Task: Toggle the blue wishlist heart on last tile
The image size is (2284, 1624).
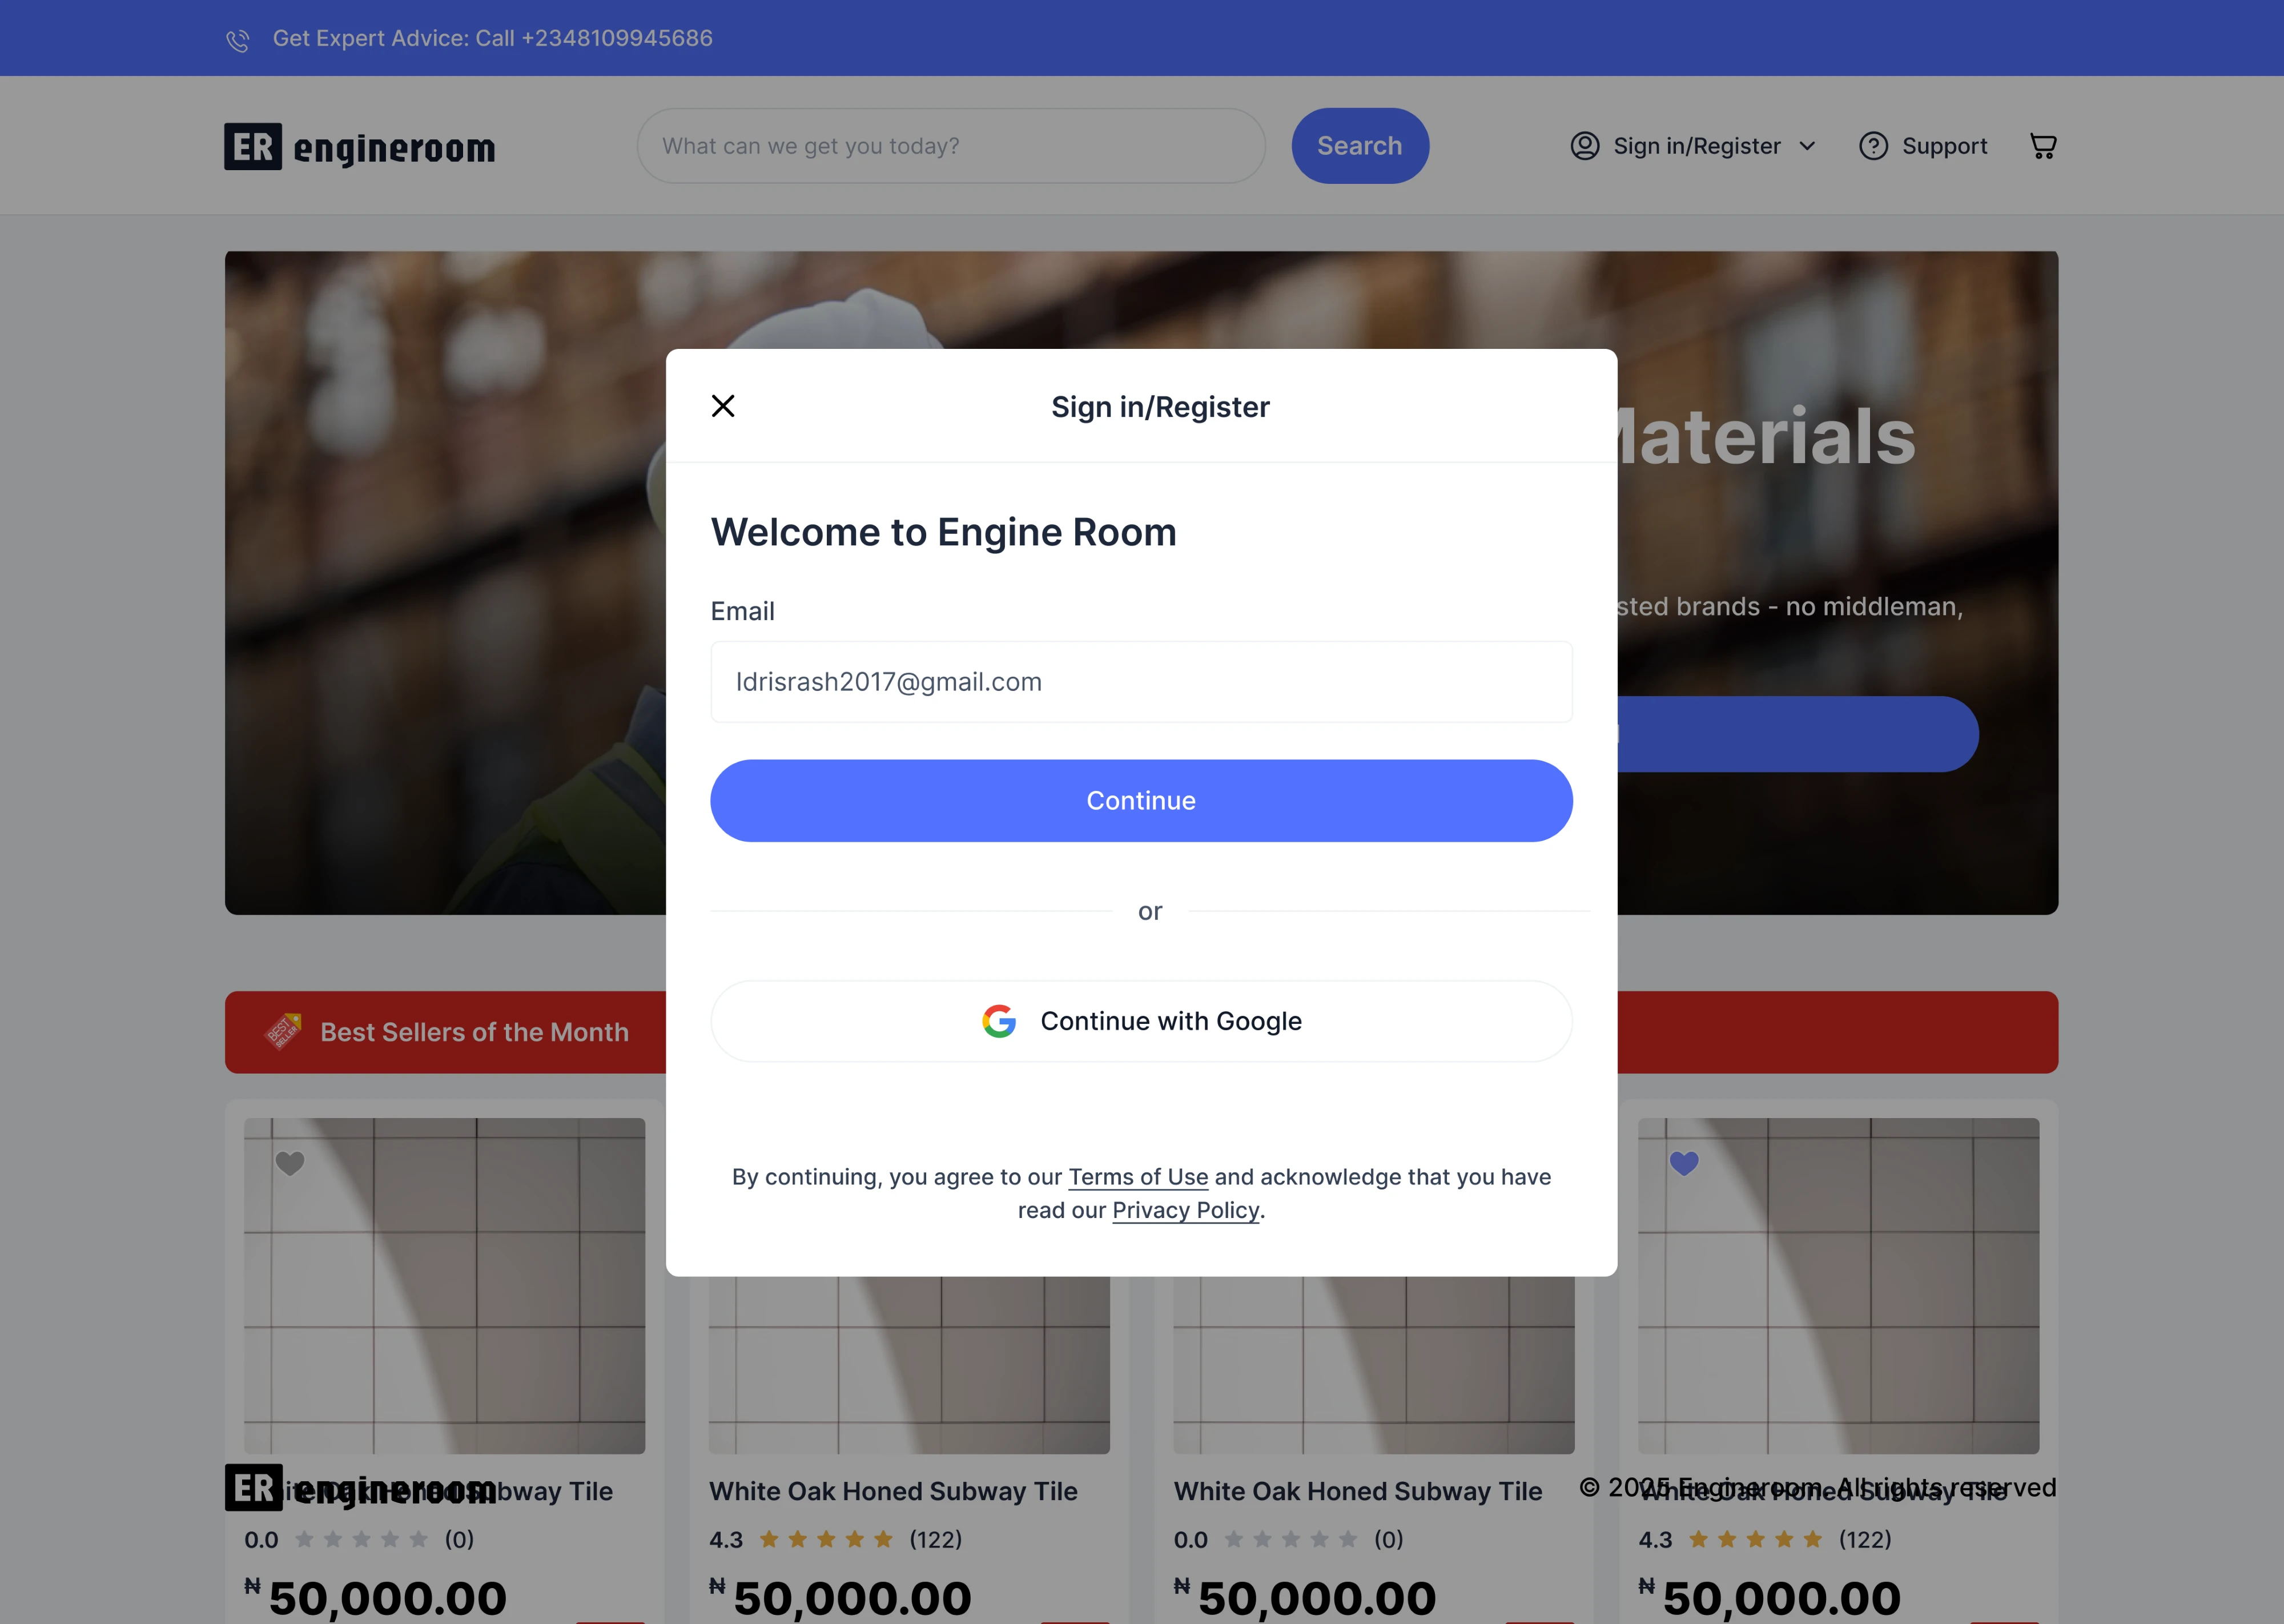Action: tap(1684, 1163)
